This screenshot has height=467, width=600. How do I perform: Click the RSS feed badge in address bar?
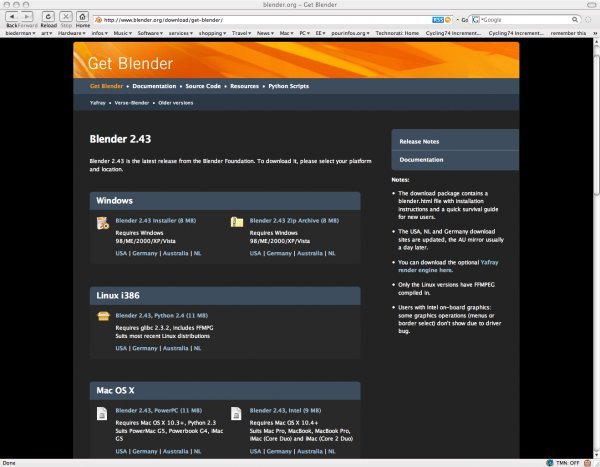tap(438, 20)
